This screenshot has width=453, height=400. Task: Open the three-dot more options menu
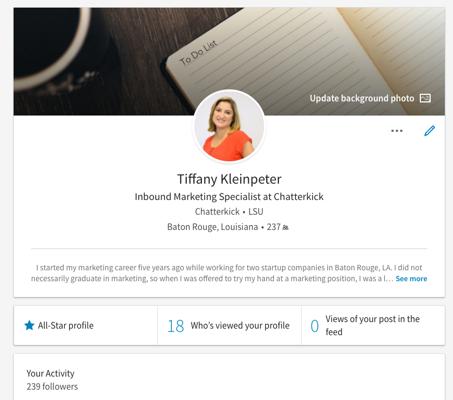[397, 131]
